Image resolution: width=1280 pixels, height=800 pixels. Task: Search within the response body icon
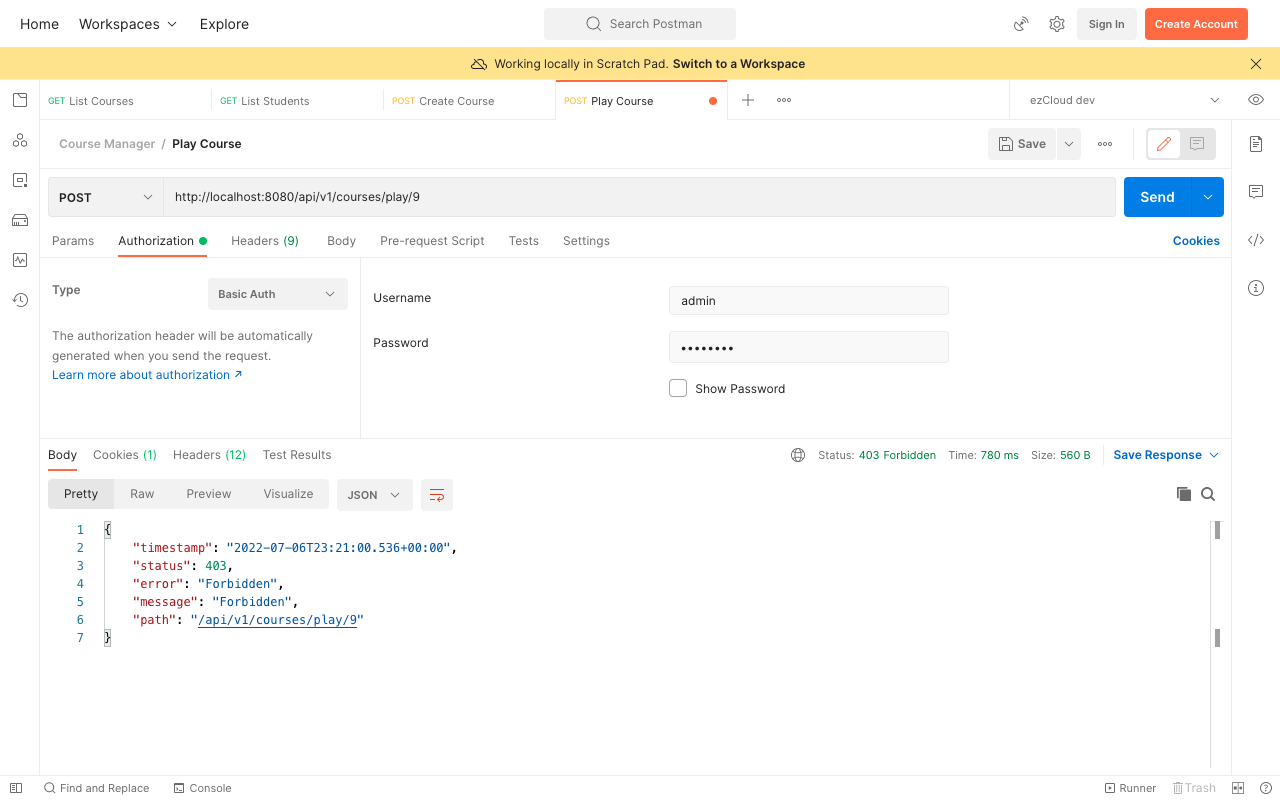[1208, 494]
